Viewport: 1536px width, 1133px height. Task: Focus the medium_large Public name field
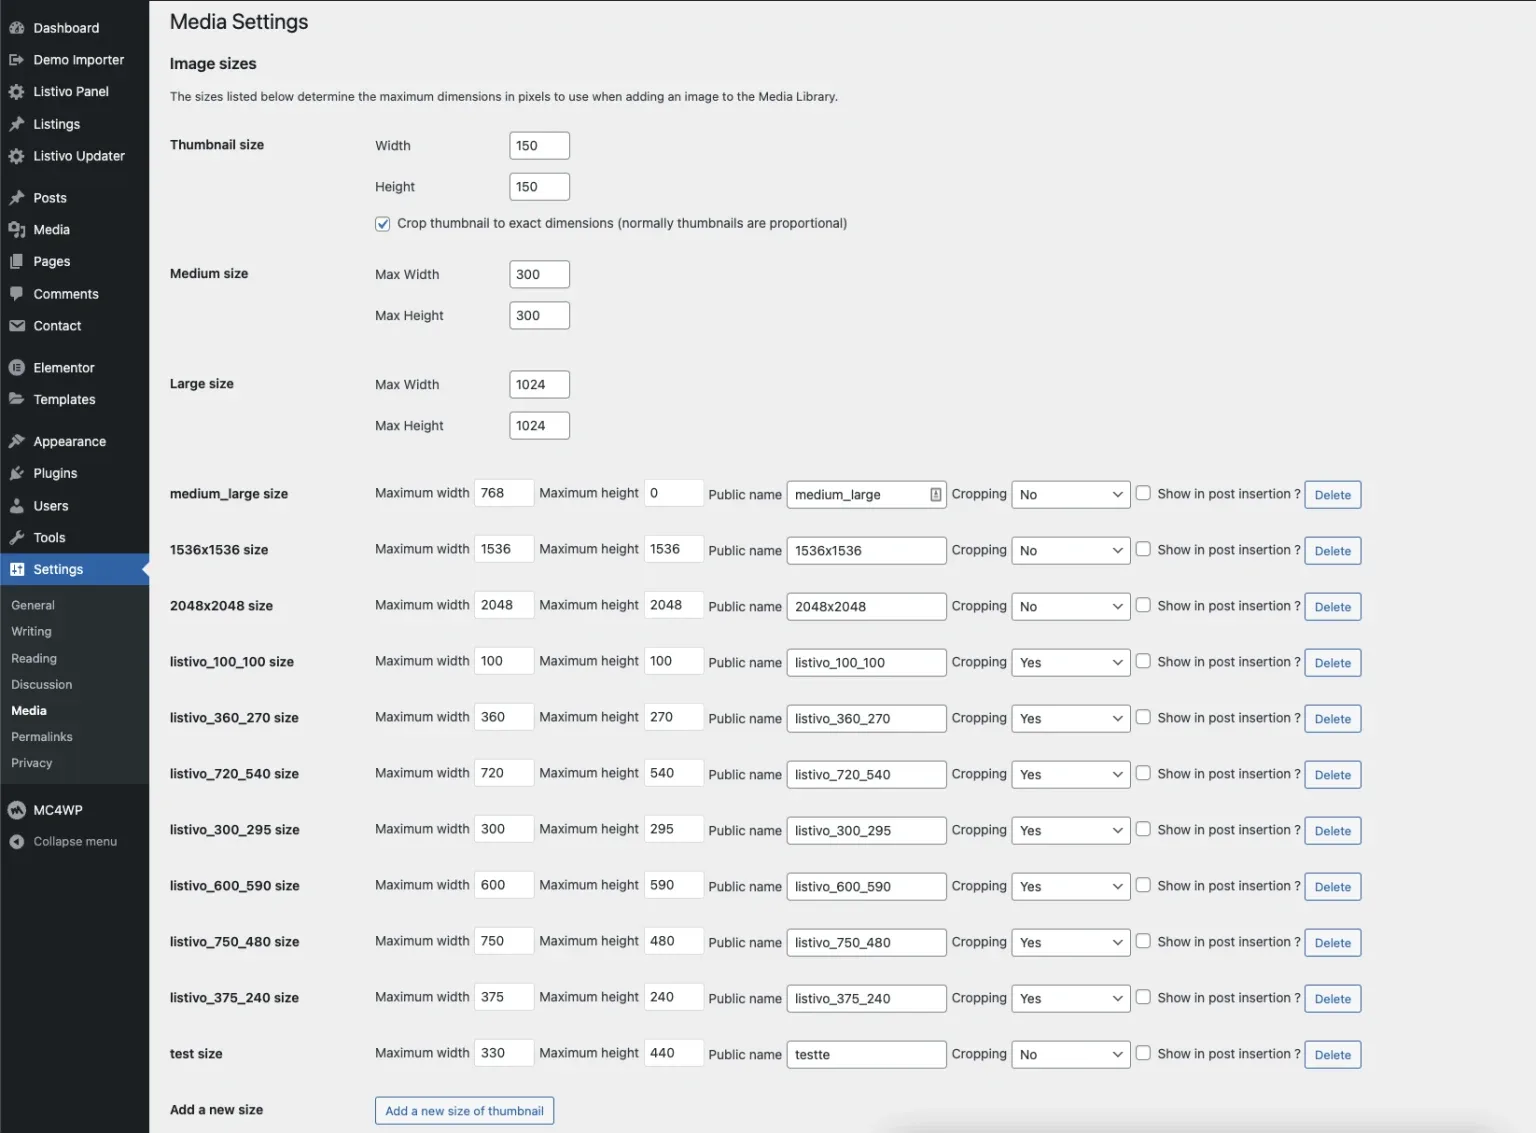866,495
